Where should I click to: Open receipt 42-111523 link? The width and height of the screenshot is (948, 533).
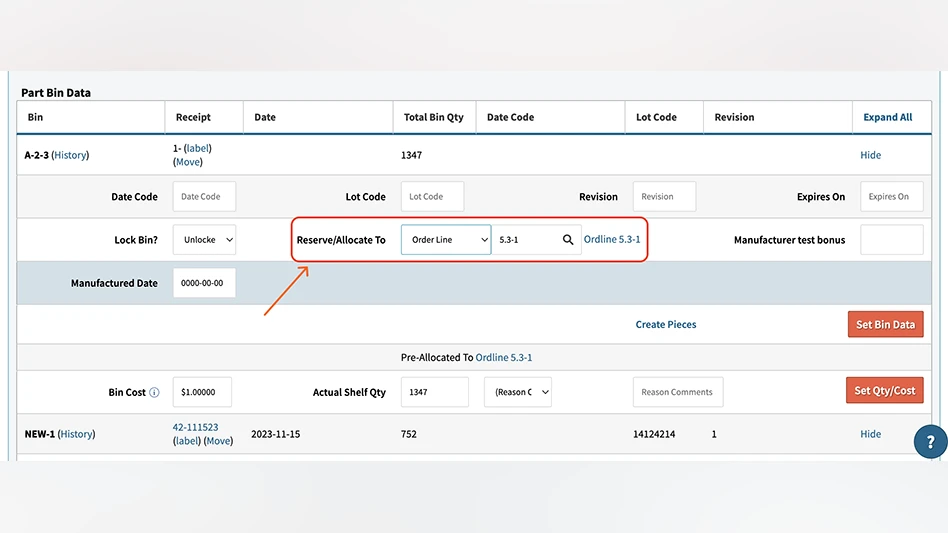click(x=195, y=427)
